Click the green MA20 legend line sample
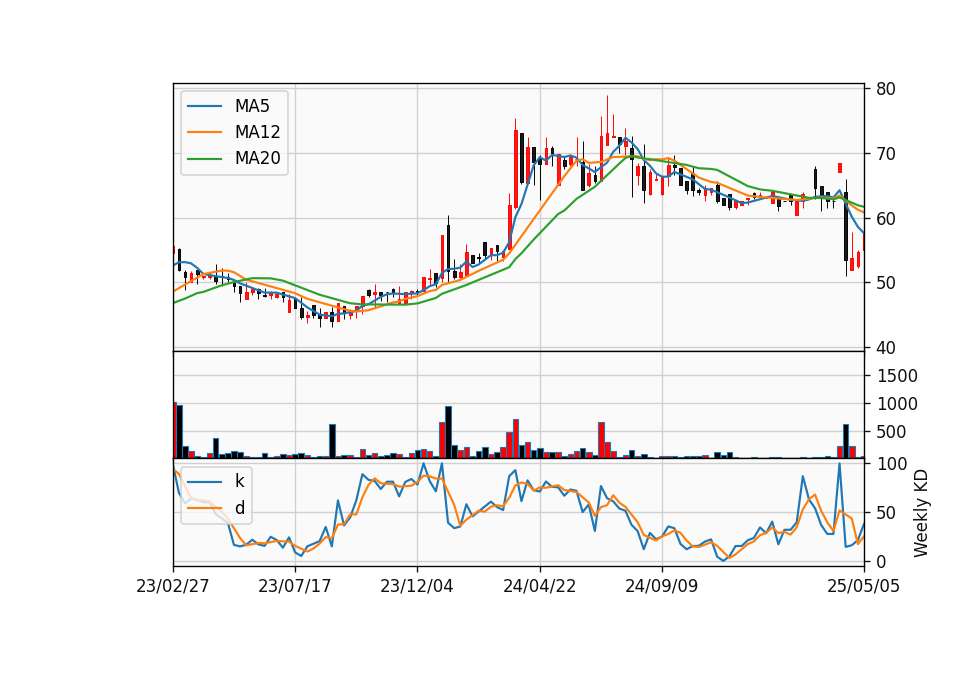960x690 pixels. (x=204, y=159)
